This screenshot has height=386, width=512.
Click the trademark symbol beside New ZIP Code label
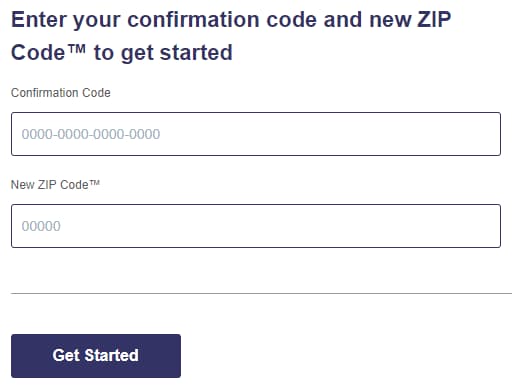point(95,183)
